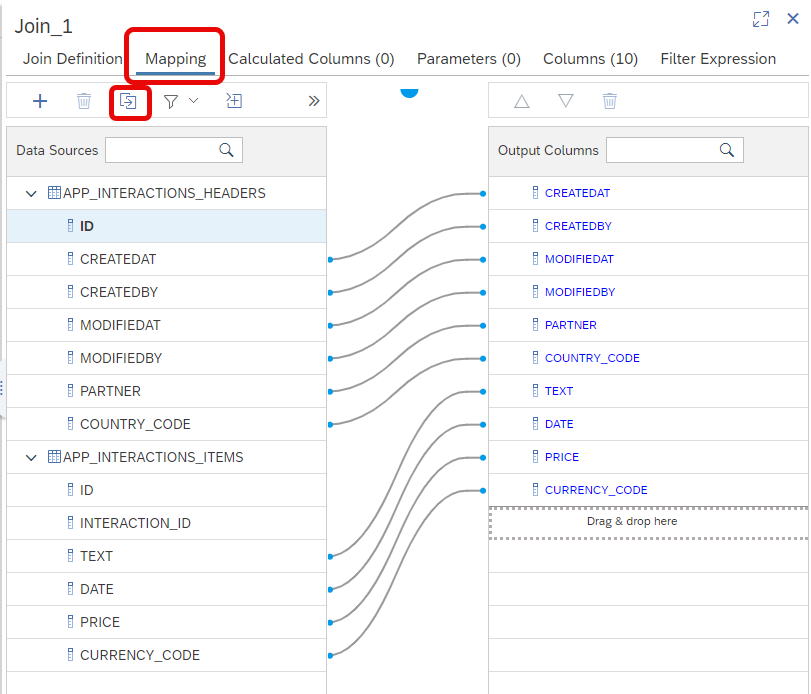This screenshot has height=694, width=811.
Task: Click table icon of APP_INTERACTIONS_HEADERS
Action: pos(54,193)
